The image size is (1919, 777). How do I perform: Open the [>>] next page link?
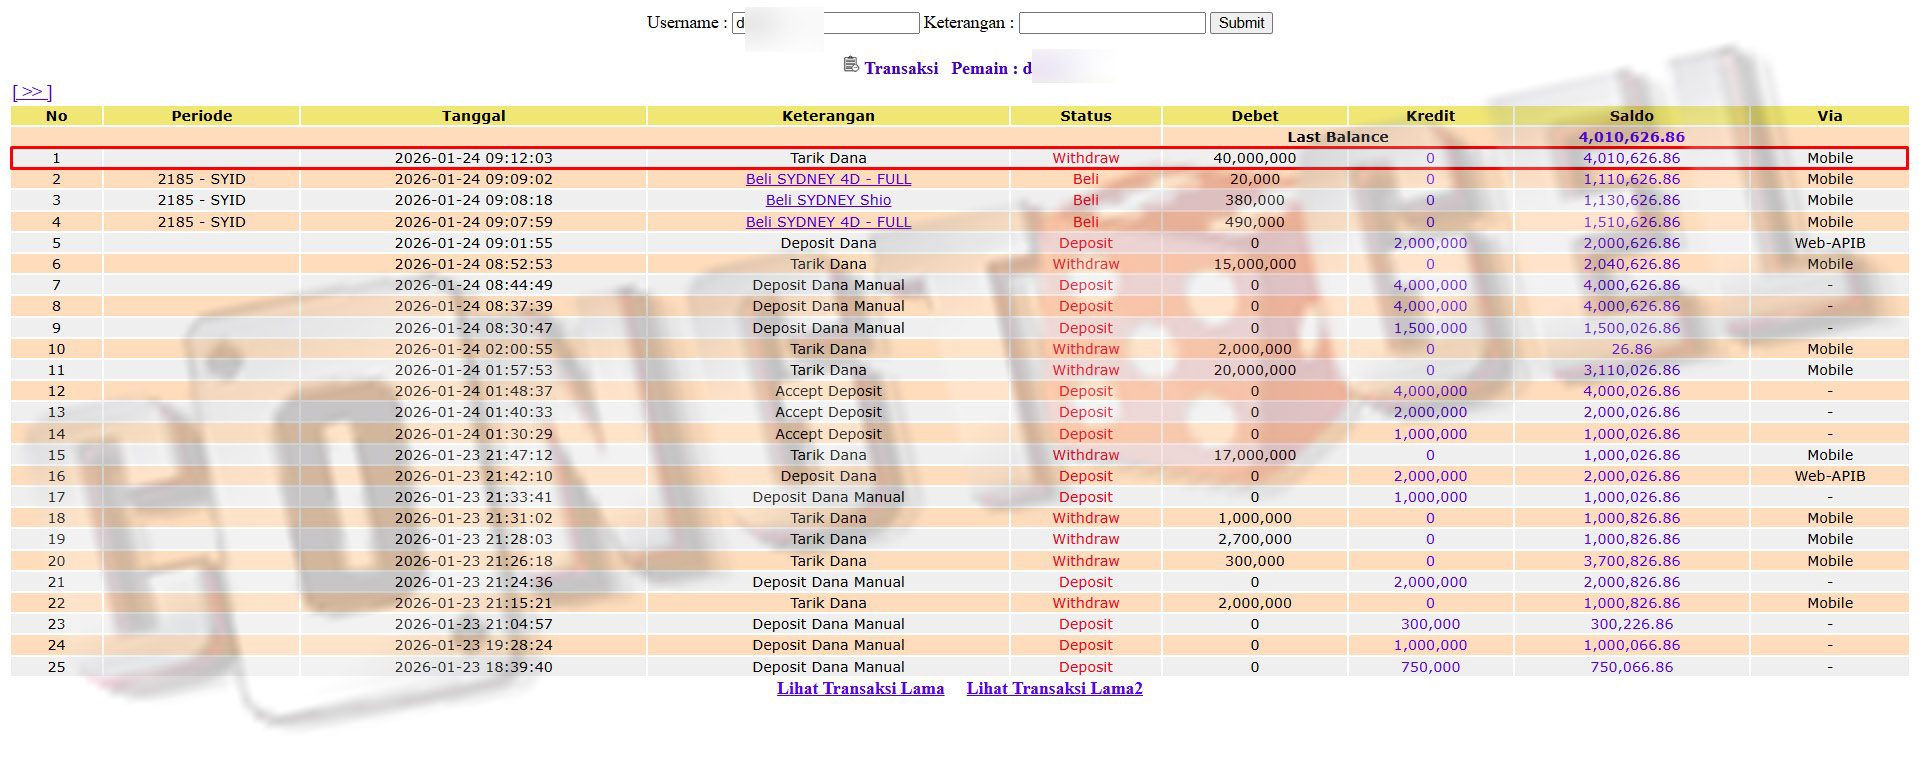click(32, 92)
